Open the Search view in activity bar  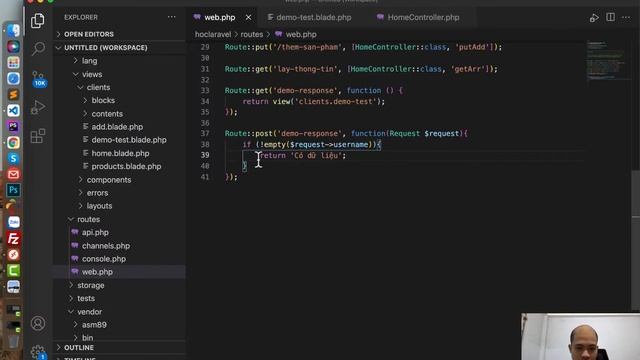(38, 49)
